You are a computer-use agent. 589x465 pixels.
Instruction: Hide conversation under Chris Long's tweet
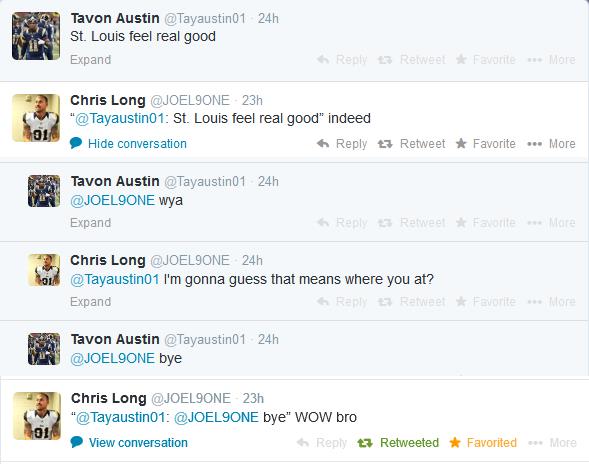point(137,143)
